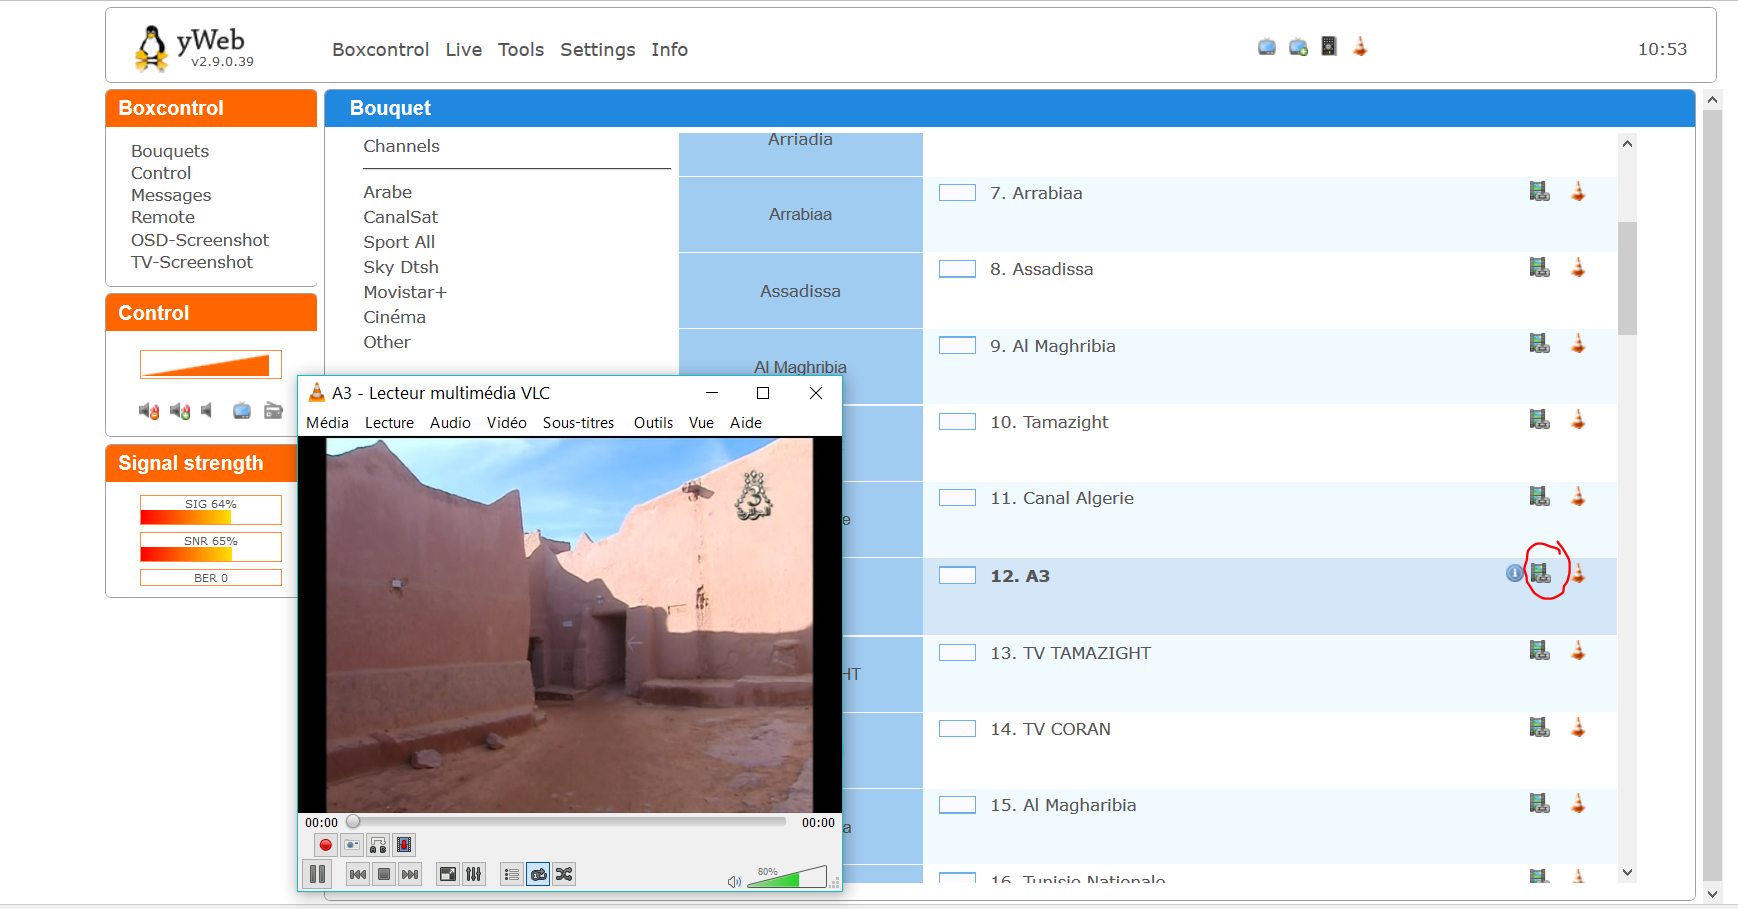
Task: Open VLC cone icon for 9. Al Maghribia
Action: [x=1578, y=343]
